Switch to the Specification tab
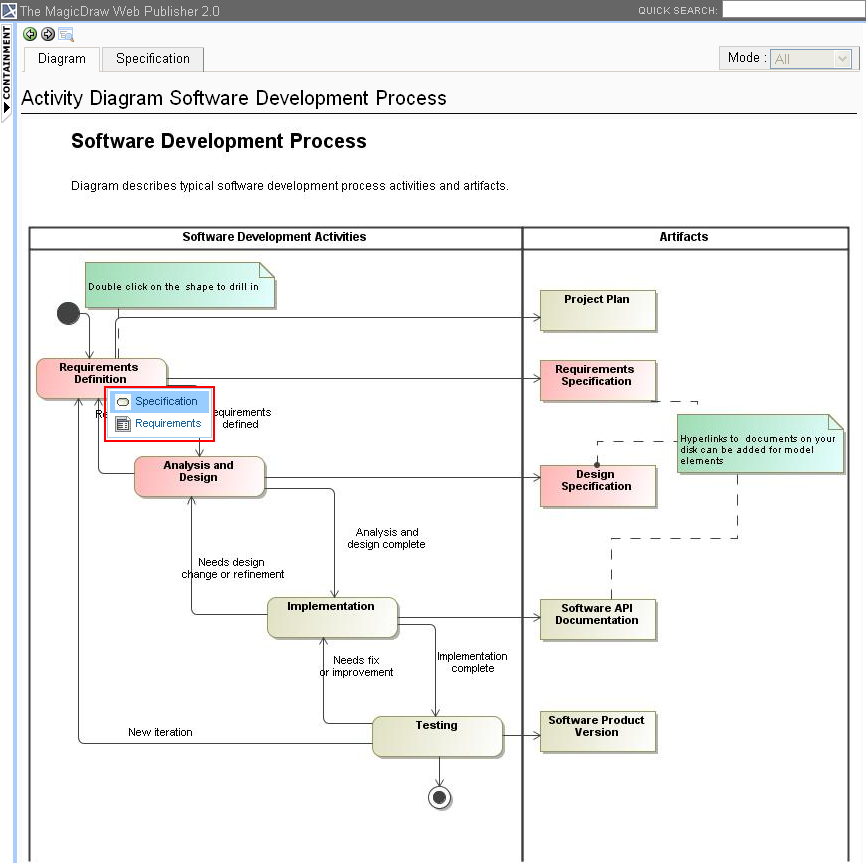Viewport: 867px width, 863px height. (x=151, y=59)
